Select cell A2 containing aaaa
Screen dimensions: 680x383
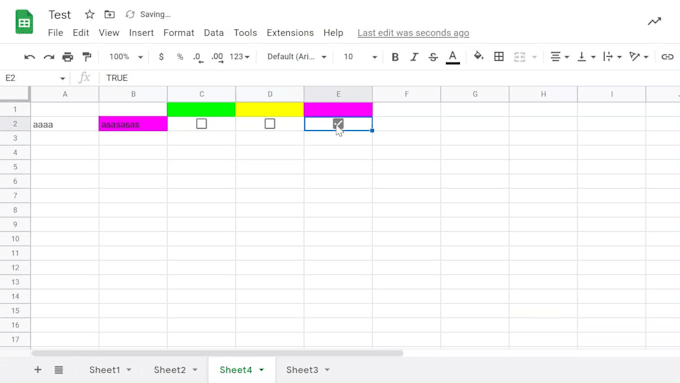click(x=65, y=124)
